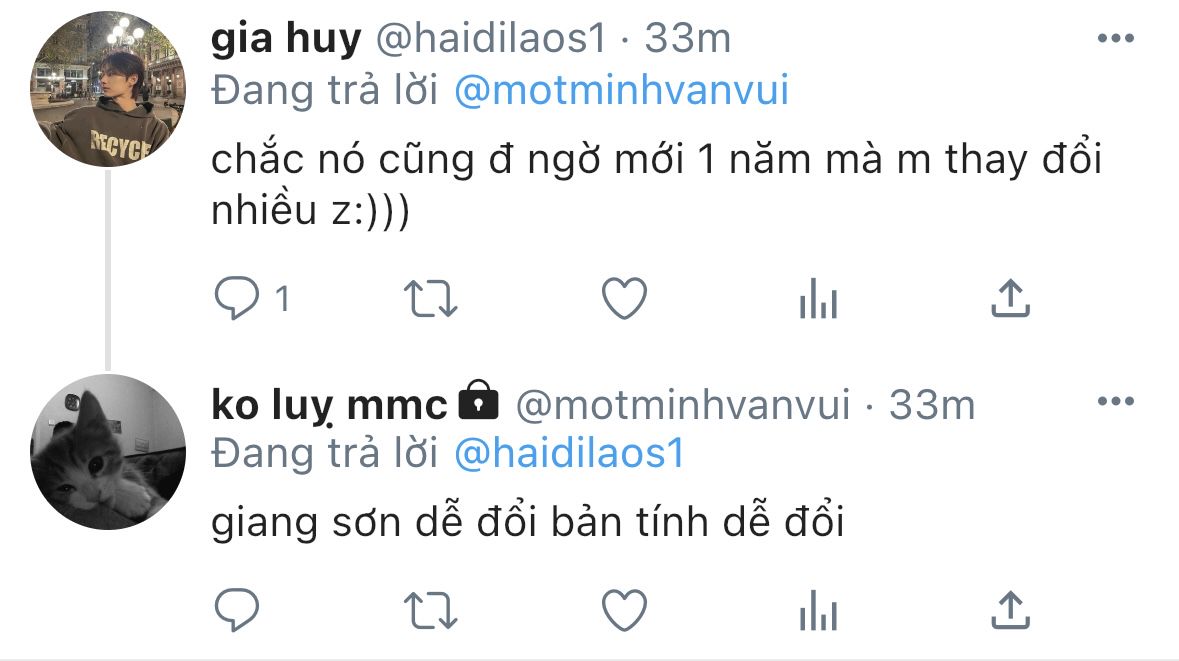This screenshot has height=661, width=1179.
Task: Reply to ko lụy mmc's tweet
Action: (x=237, y=607)
